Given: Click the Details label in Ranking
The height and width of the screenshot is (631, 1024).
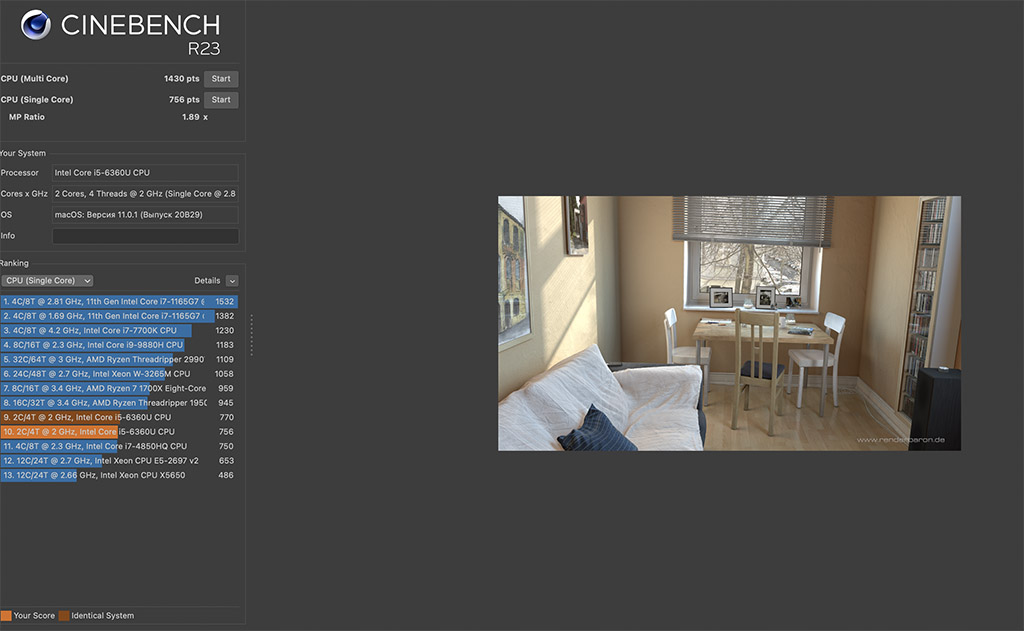Looking at the screenshot, I should coord(207,281).
